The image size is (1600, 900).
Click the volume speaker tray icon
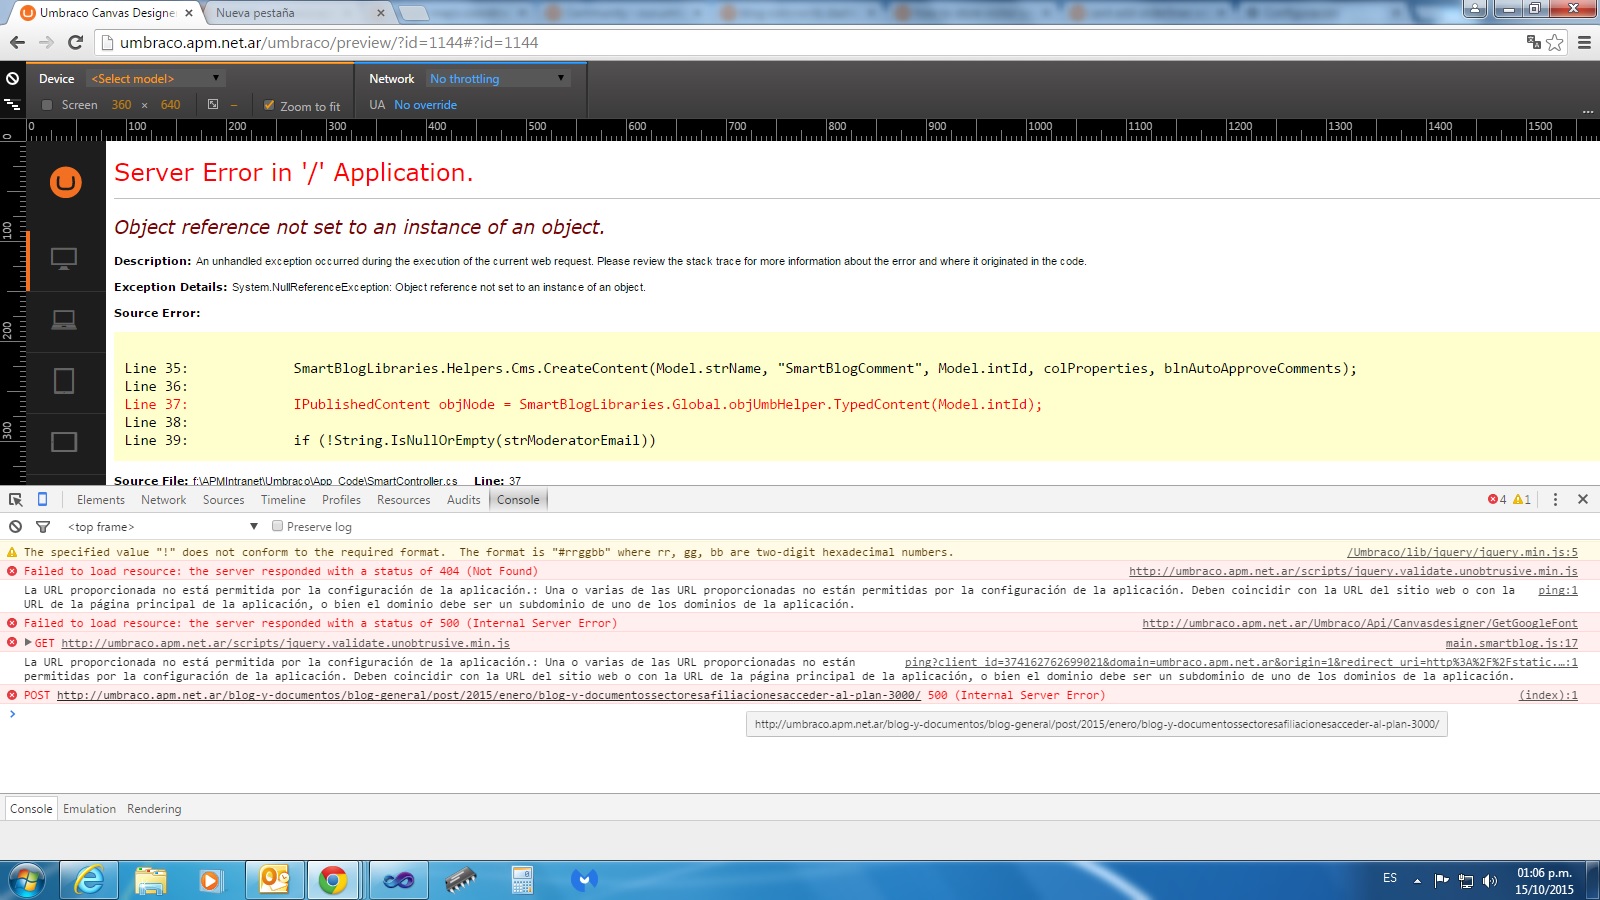click(1490, 880)
